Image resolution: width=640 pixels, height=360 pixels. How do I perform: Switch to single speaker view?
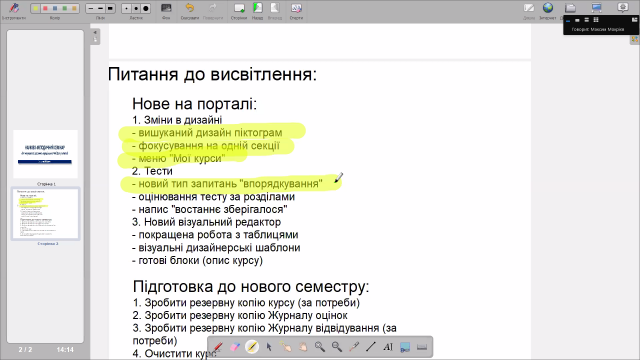pos(577,20)
